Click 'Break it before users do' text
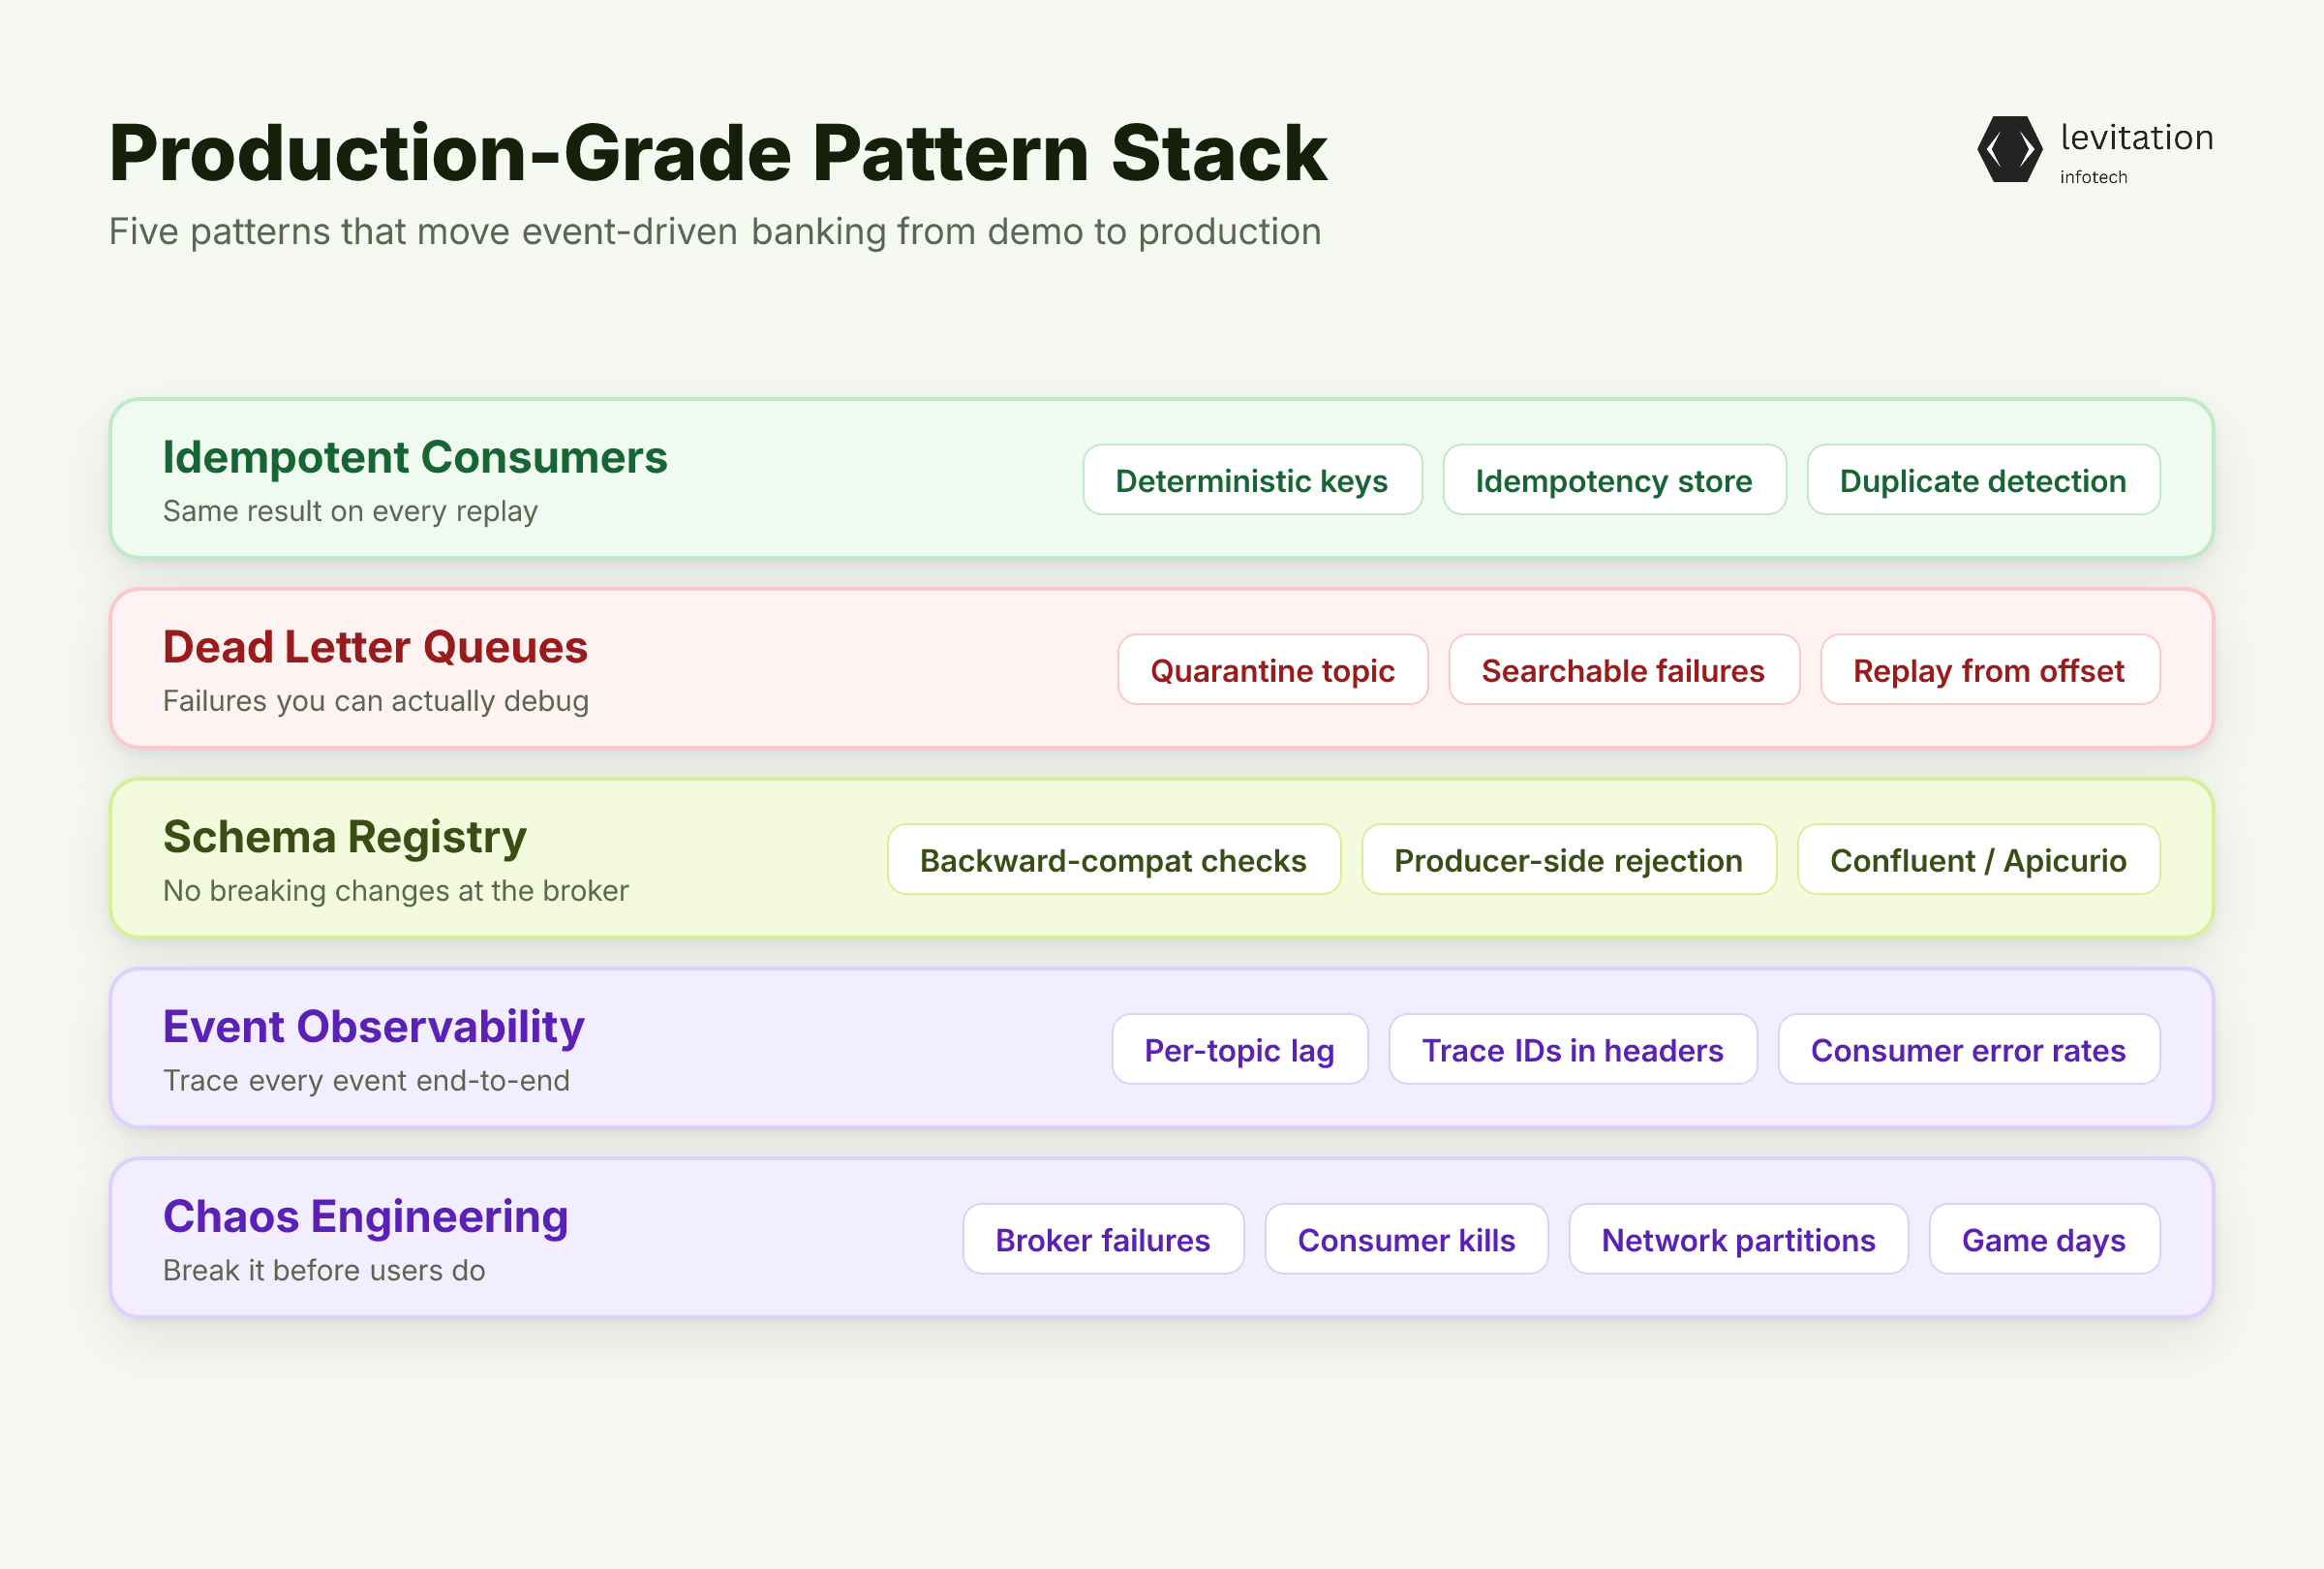This screenshot has width=2324, height=1569. [324, 1271]
